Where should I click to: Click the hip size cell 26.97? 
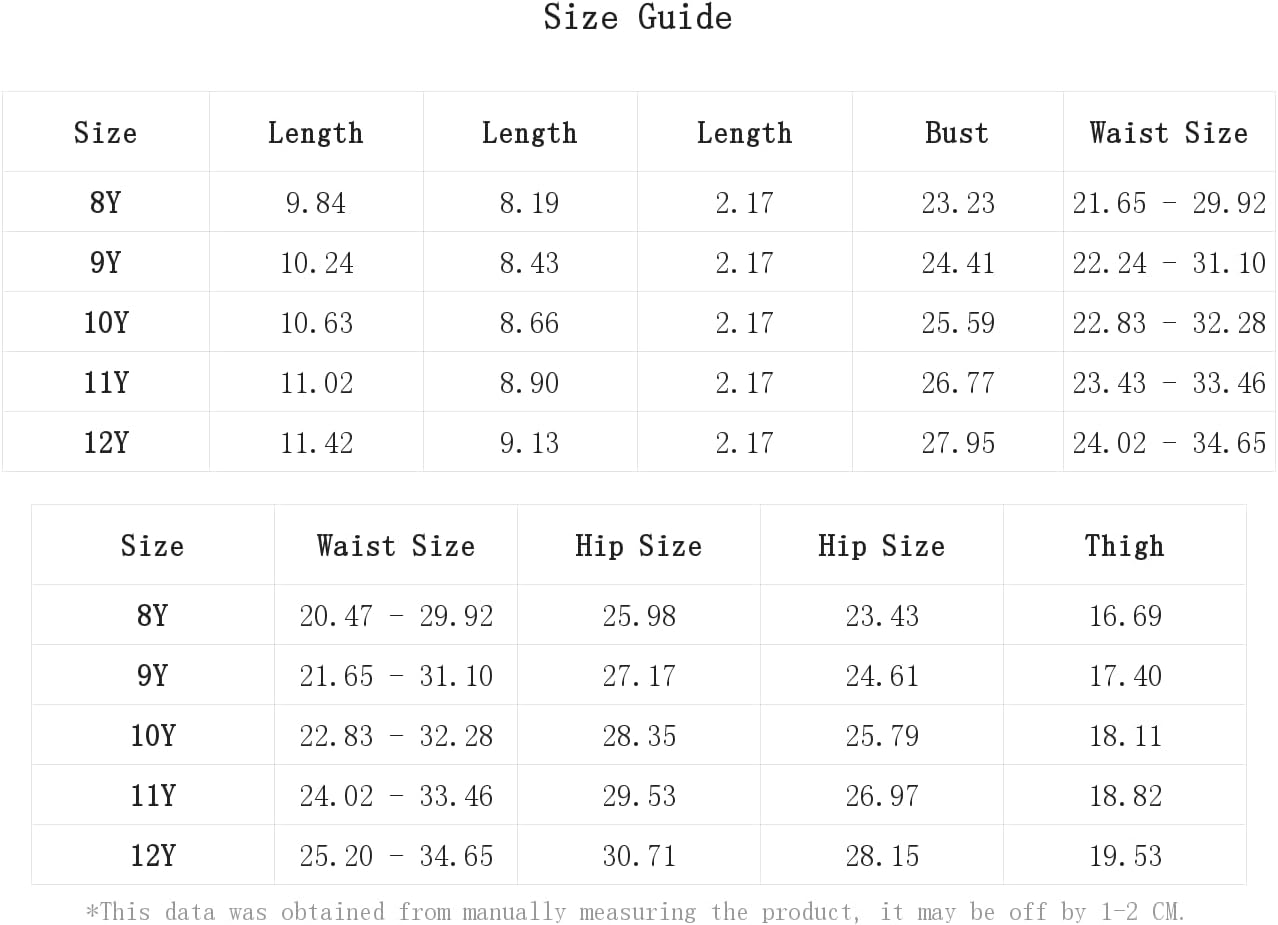click(x=882, y=796)
